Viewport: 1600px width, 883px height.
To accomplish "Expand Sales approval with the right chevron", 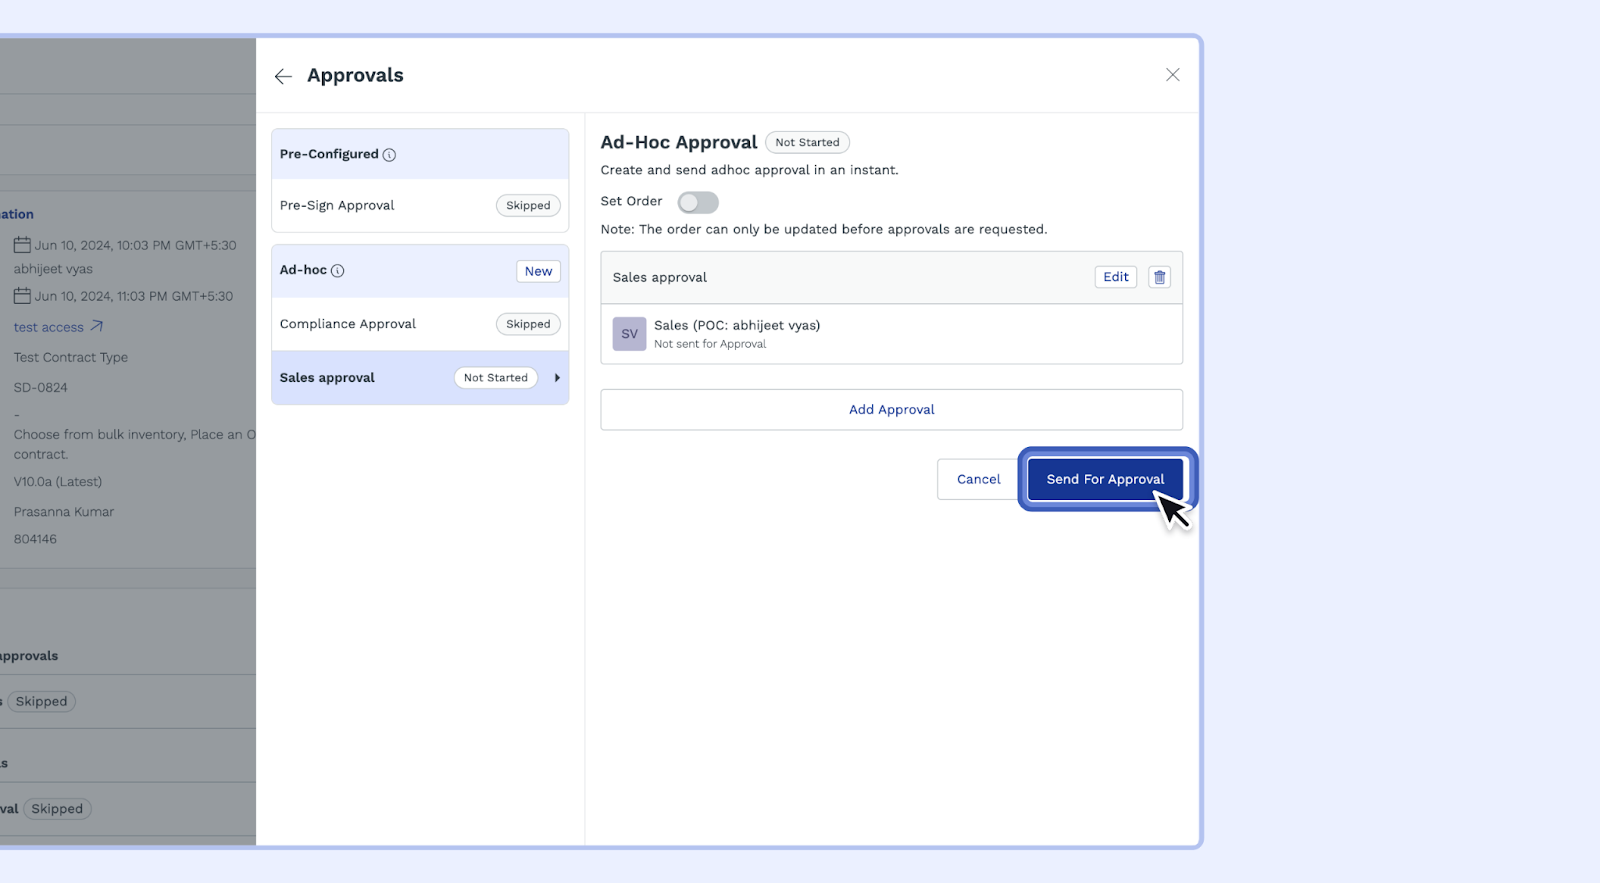I will [557, 378].
